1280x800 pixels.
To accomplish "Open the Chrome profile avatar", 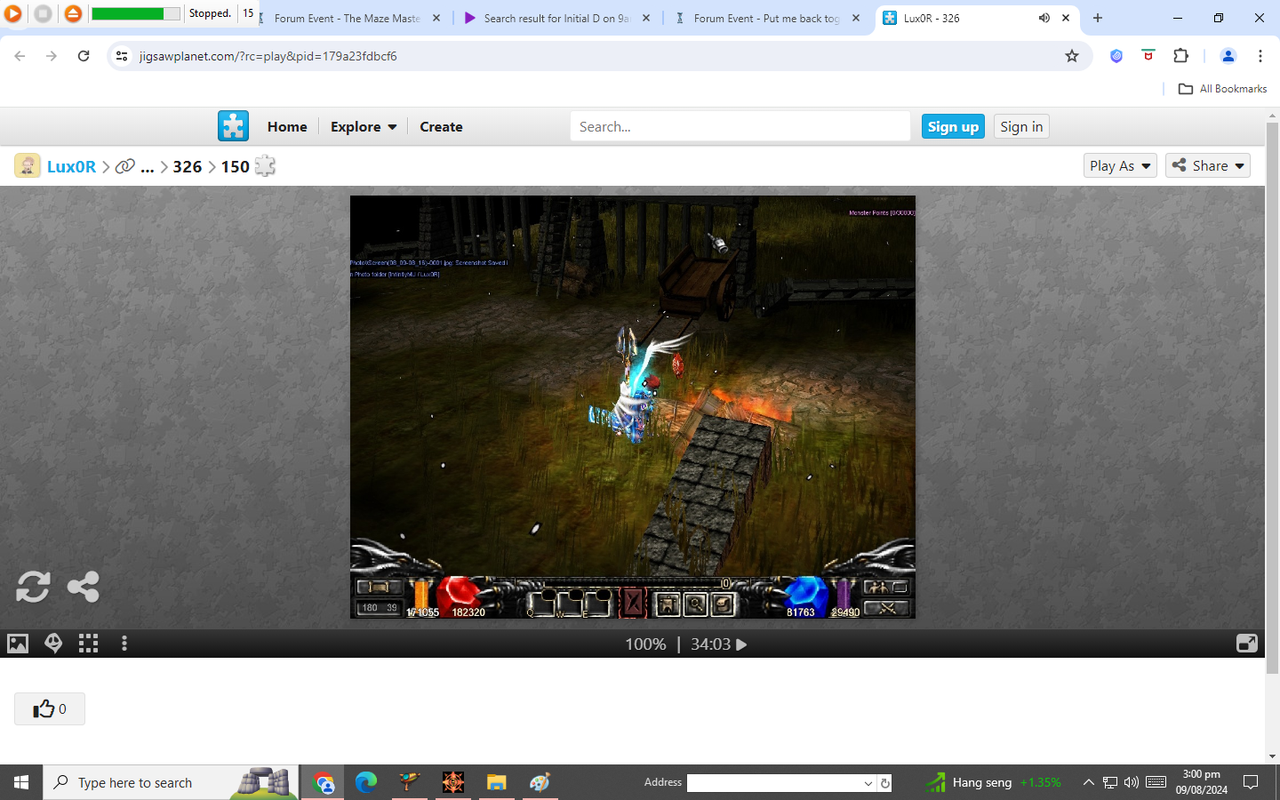I will coord(1229,56).
